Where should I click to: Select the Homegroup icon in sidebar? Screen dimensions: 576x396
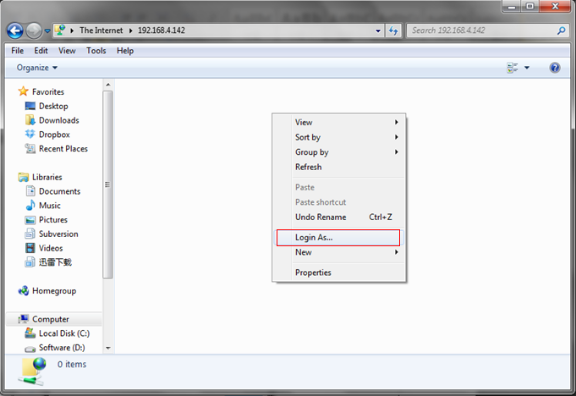(24, 291)
